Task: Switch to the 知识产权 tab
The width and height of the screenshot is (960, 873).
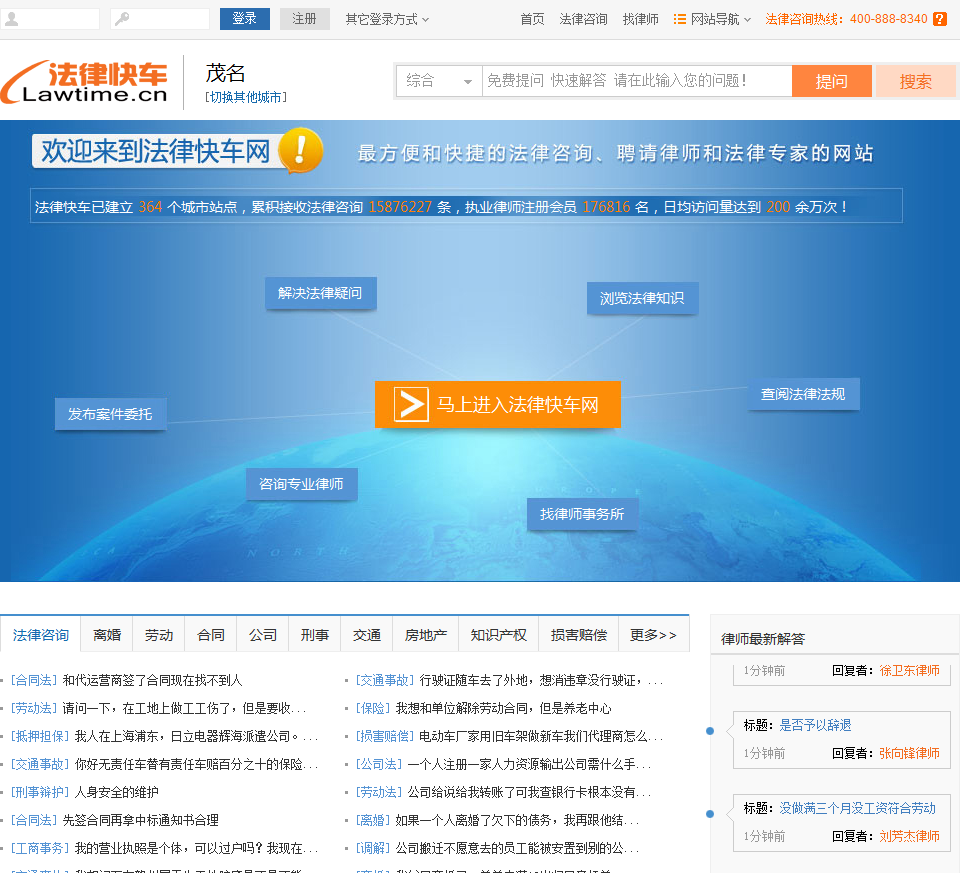Action: (499, 635)
